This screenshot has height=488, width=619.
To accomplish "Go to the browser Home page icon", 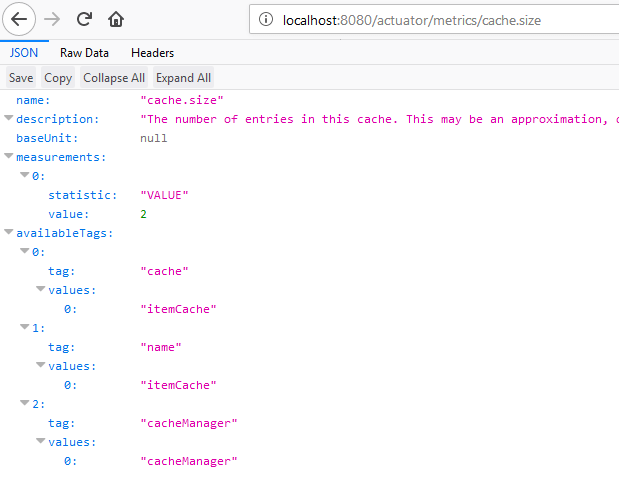I will [116, 19].
